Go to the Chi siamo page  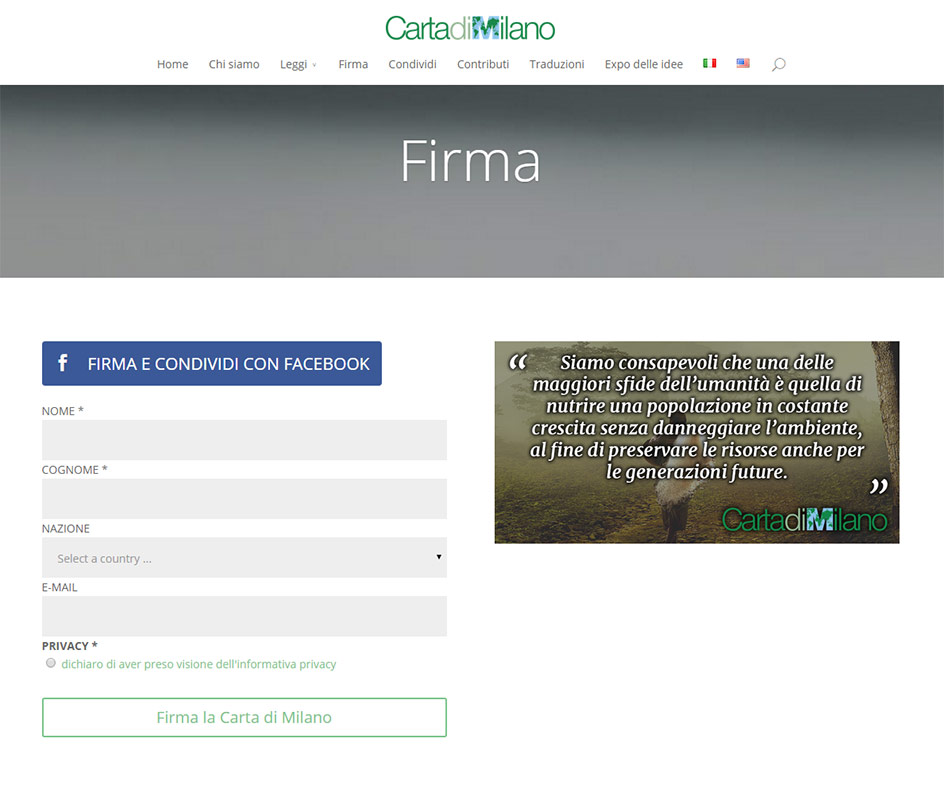tap(234, 64)
